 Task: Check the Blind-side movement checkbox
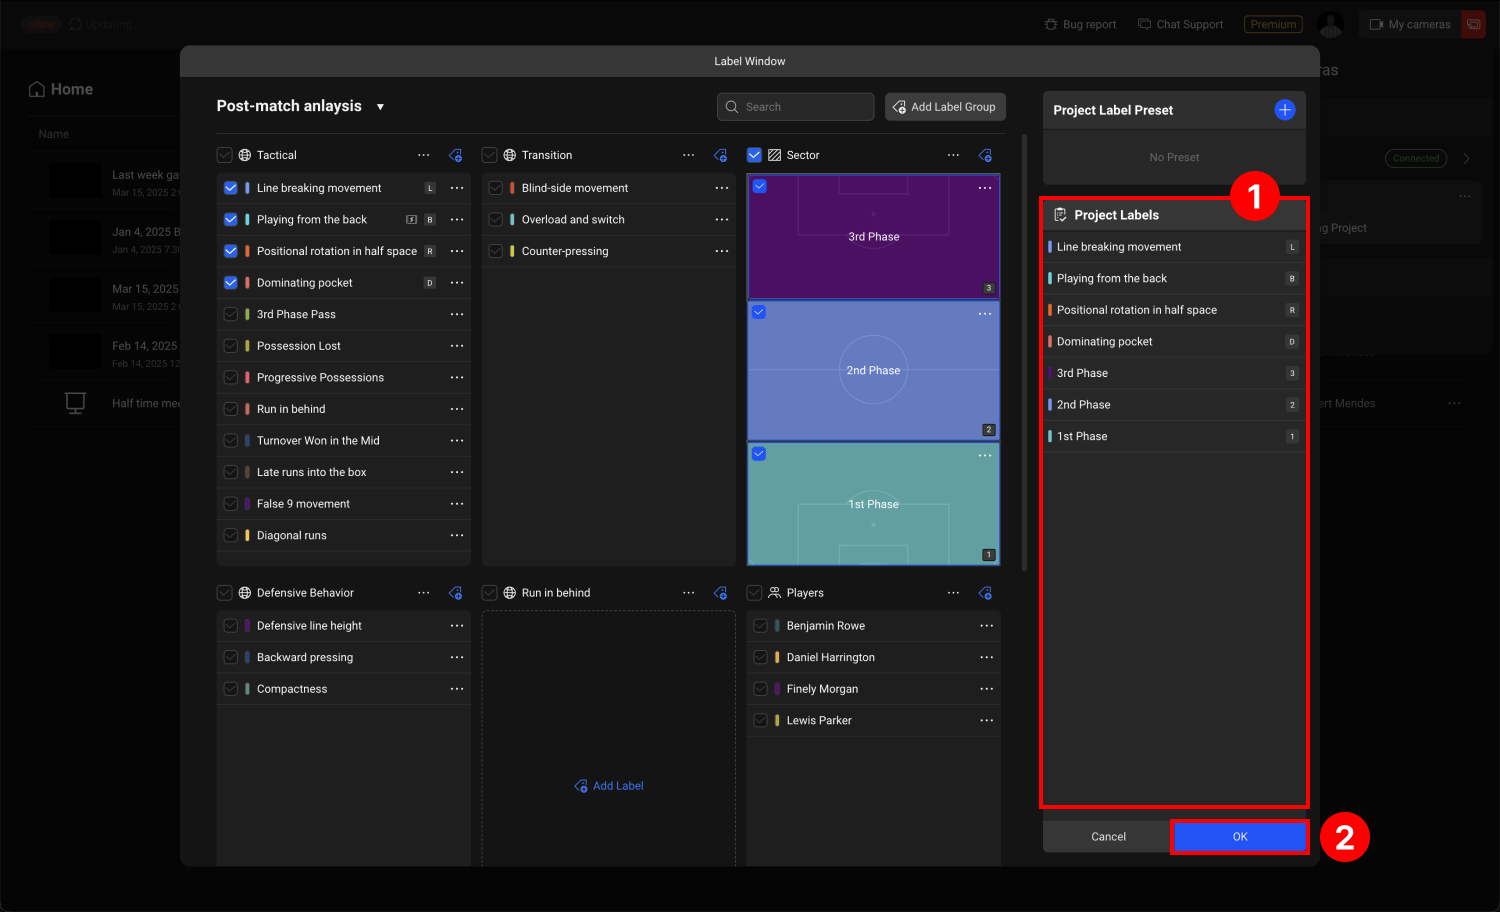pyautogui.click(x=496, y=188)
